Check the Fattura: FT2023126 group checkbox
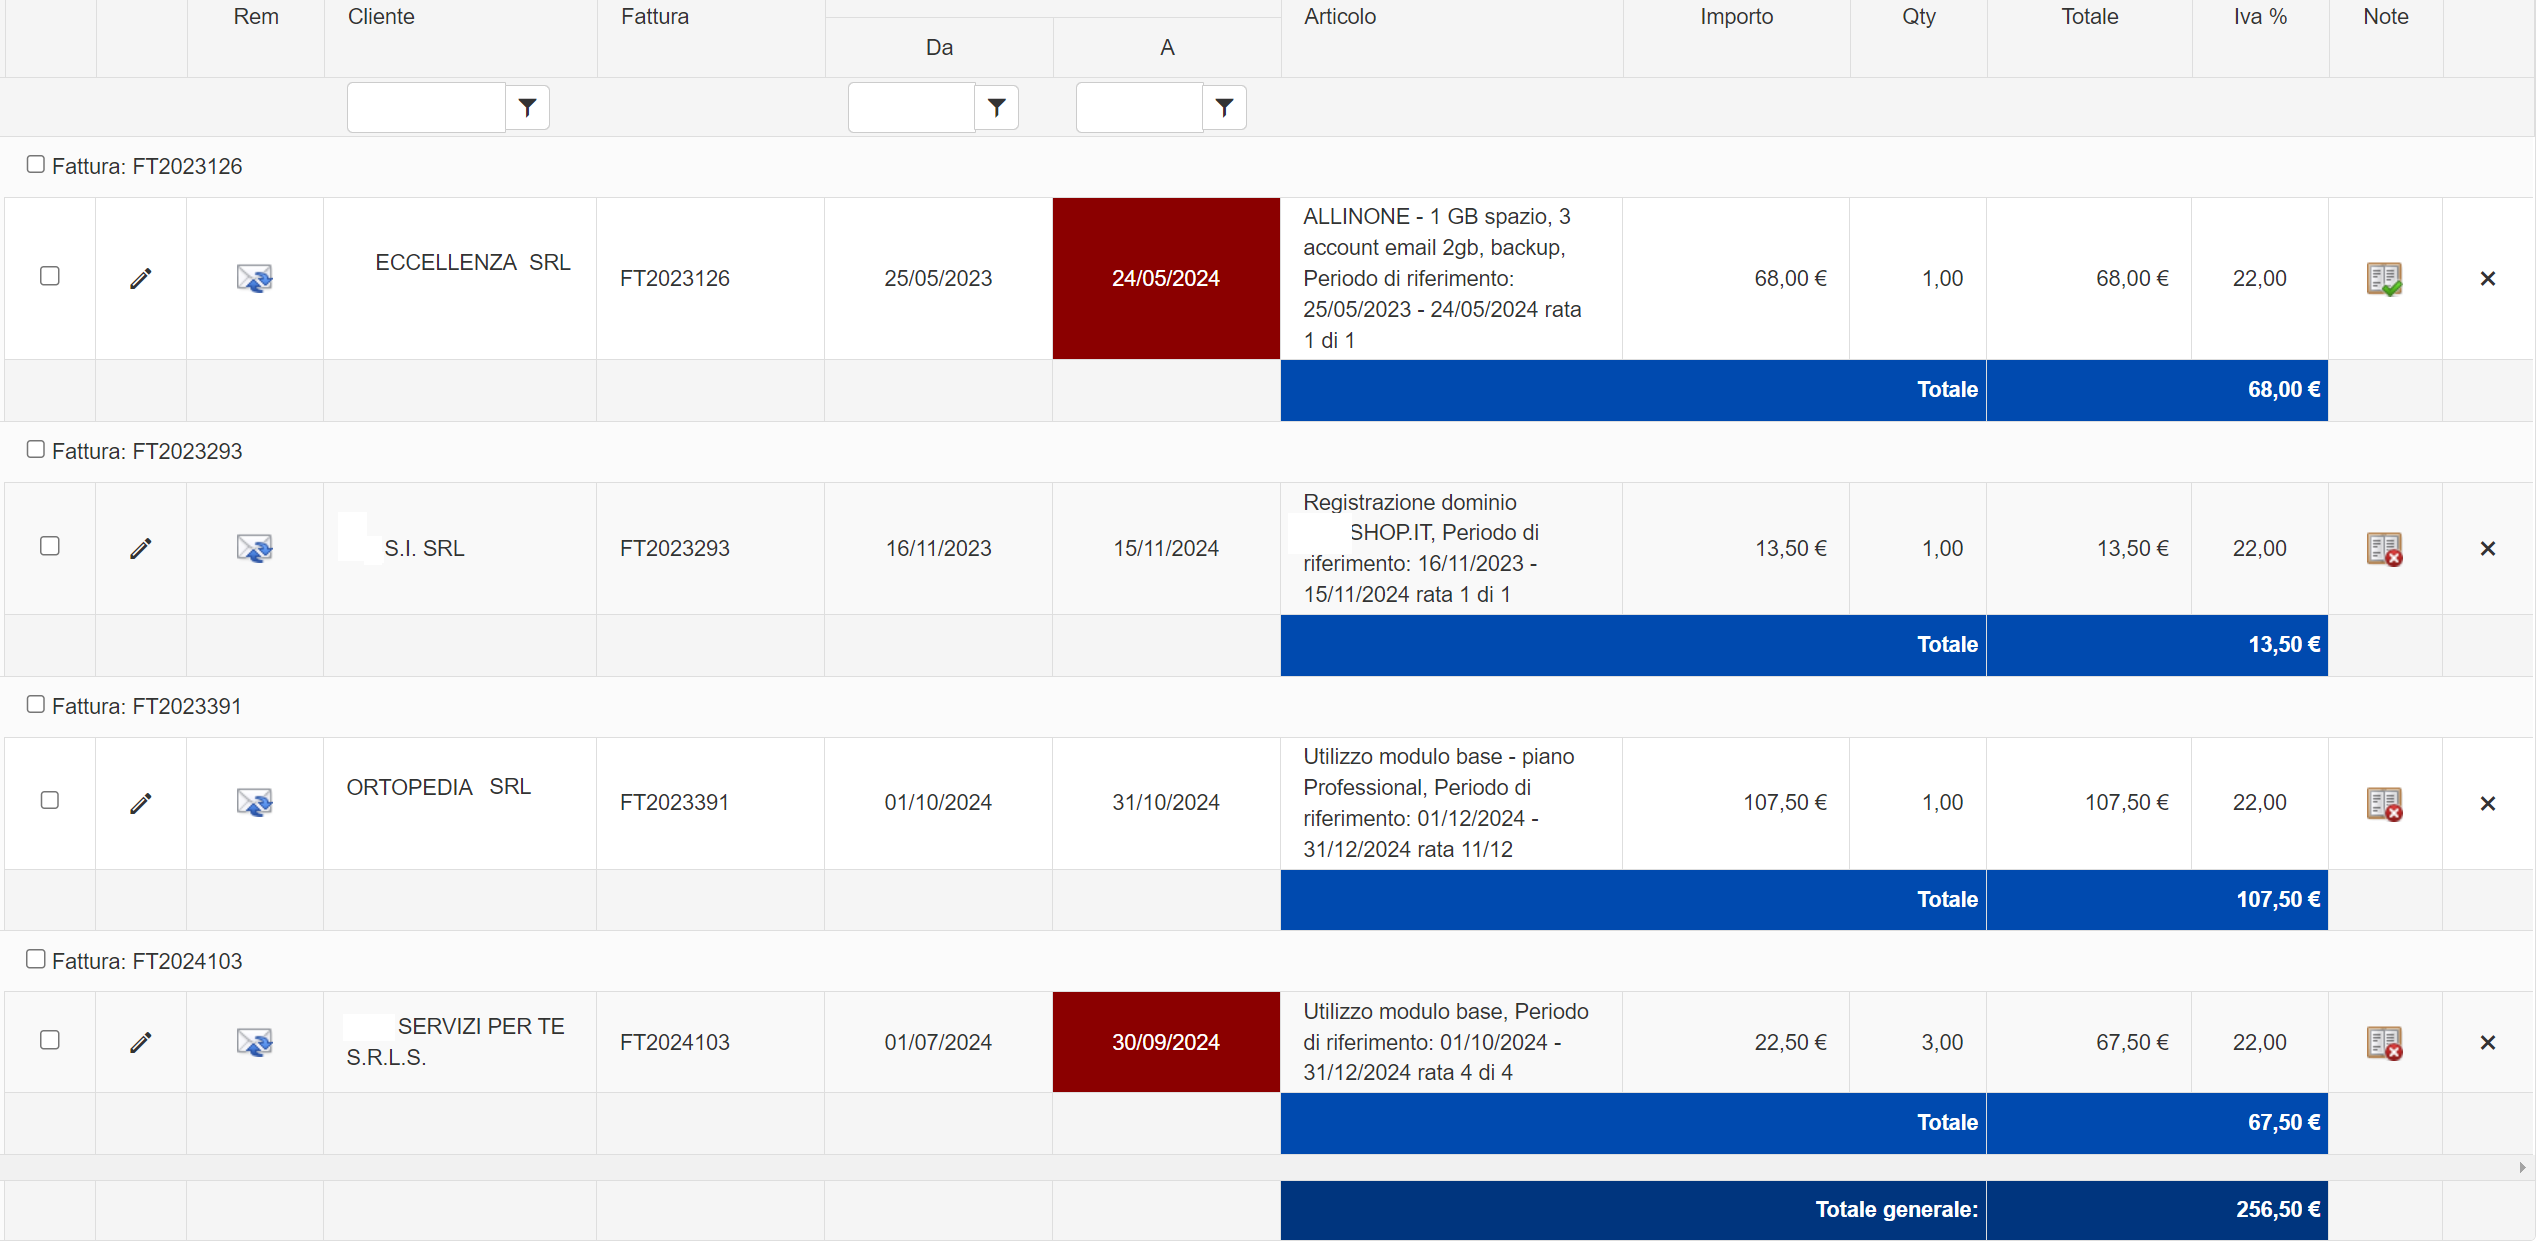The height and width of the screenshot is (1244, 2547). click(x=36, y=165)
